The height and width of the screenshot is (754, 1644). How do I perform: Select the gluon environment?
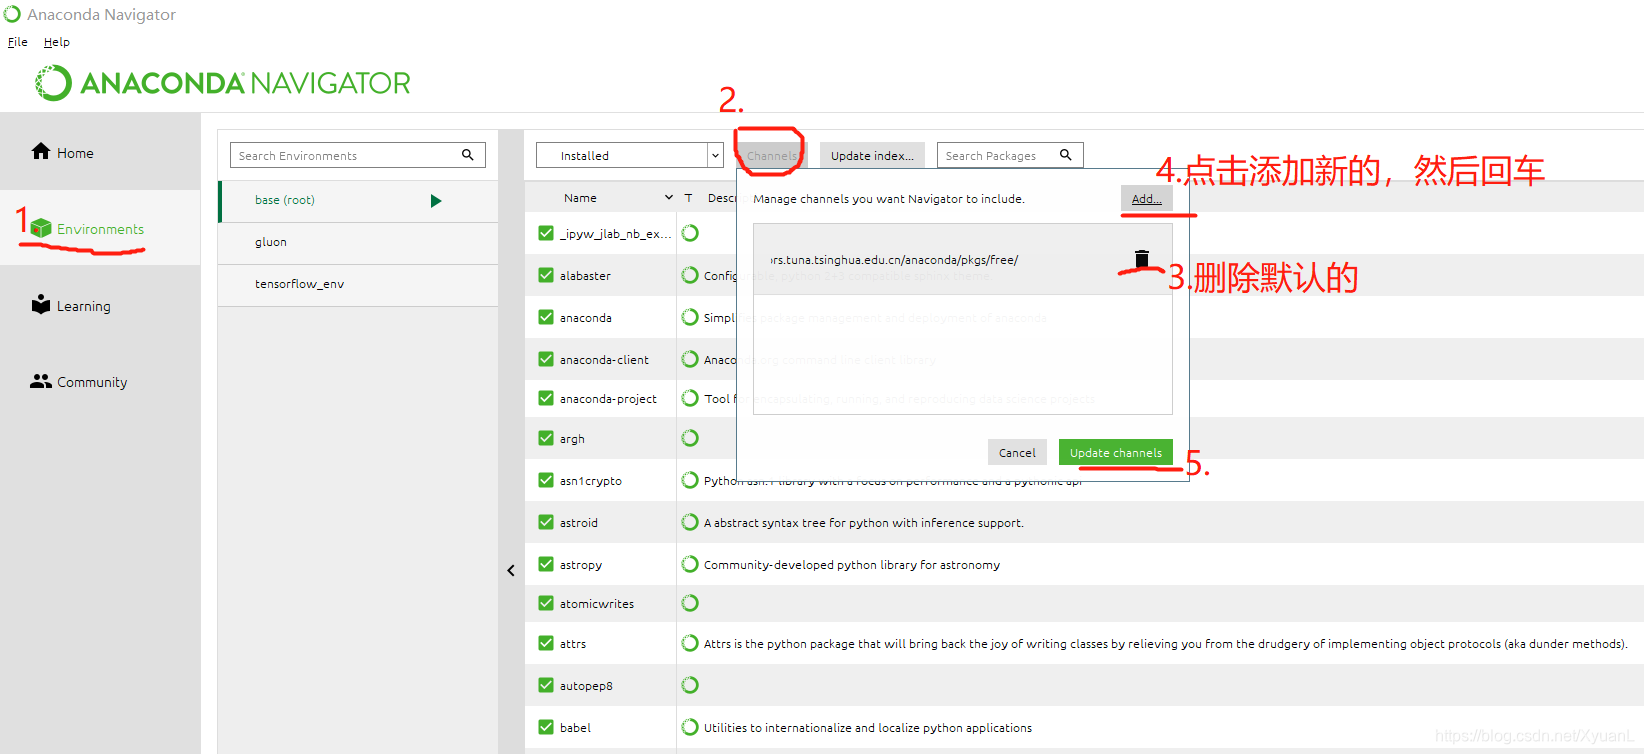pyautogui.click(x=358, y=242)
